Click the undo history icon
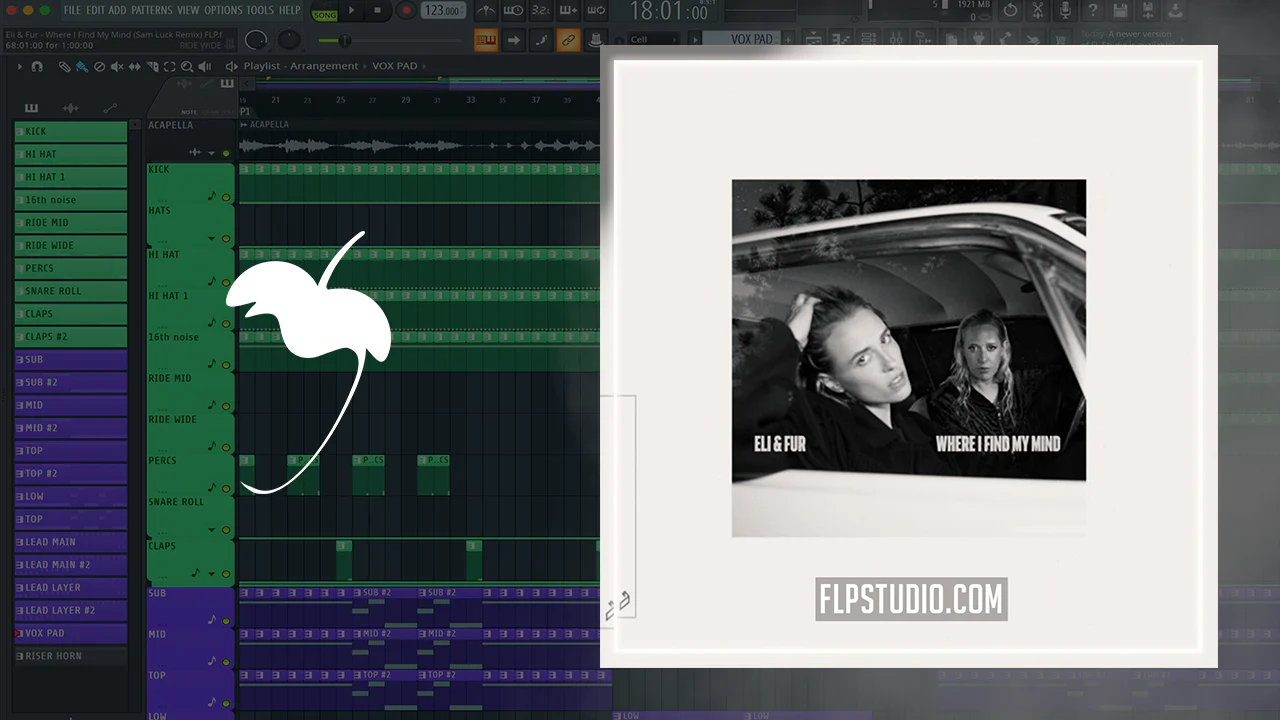Screen dimensions: 1280x720 tap(1010, 11)
